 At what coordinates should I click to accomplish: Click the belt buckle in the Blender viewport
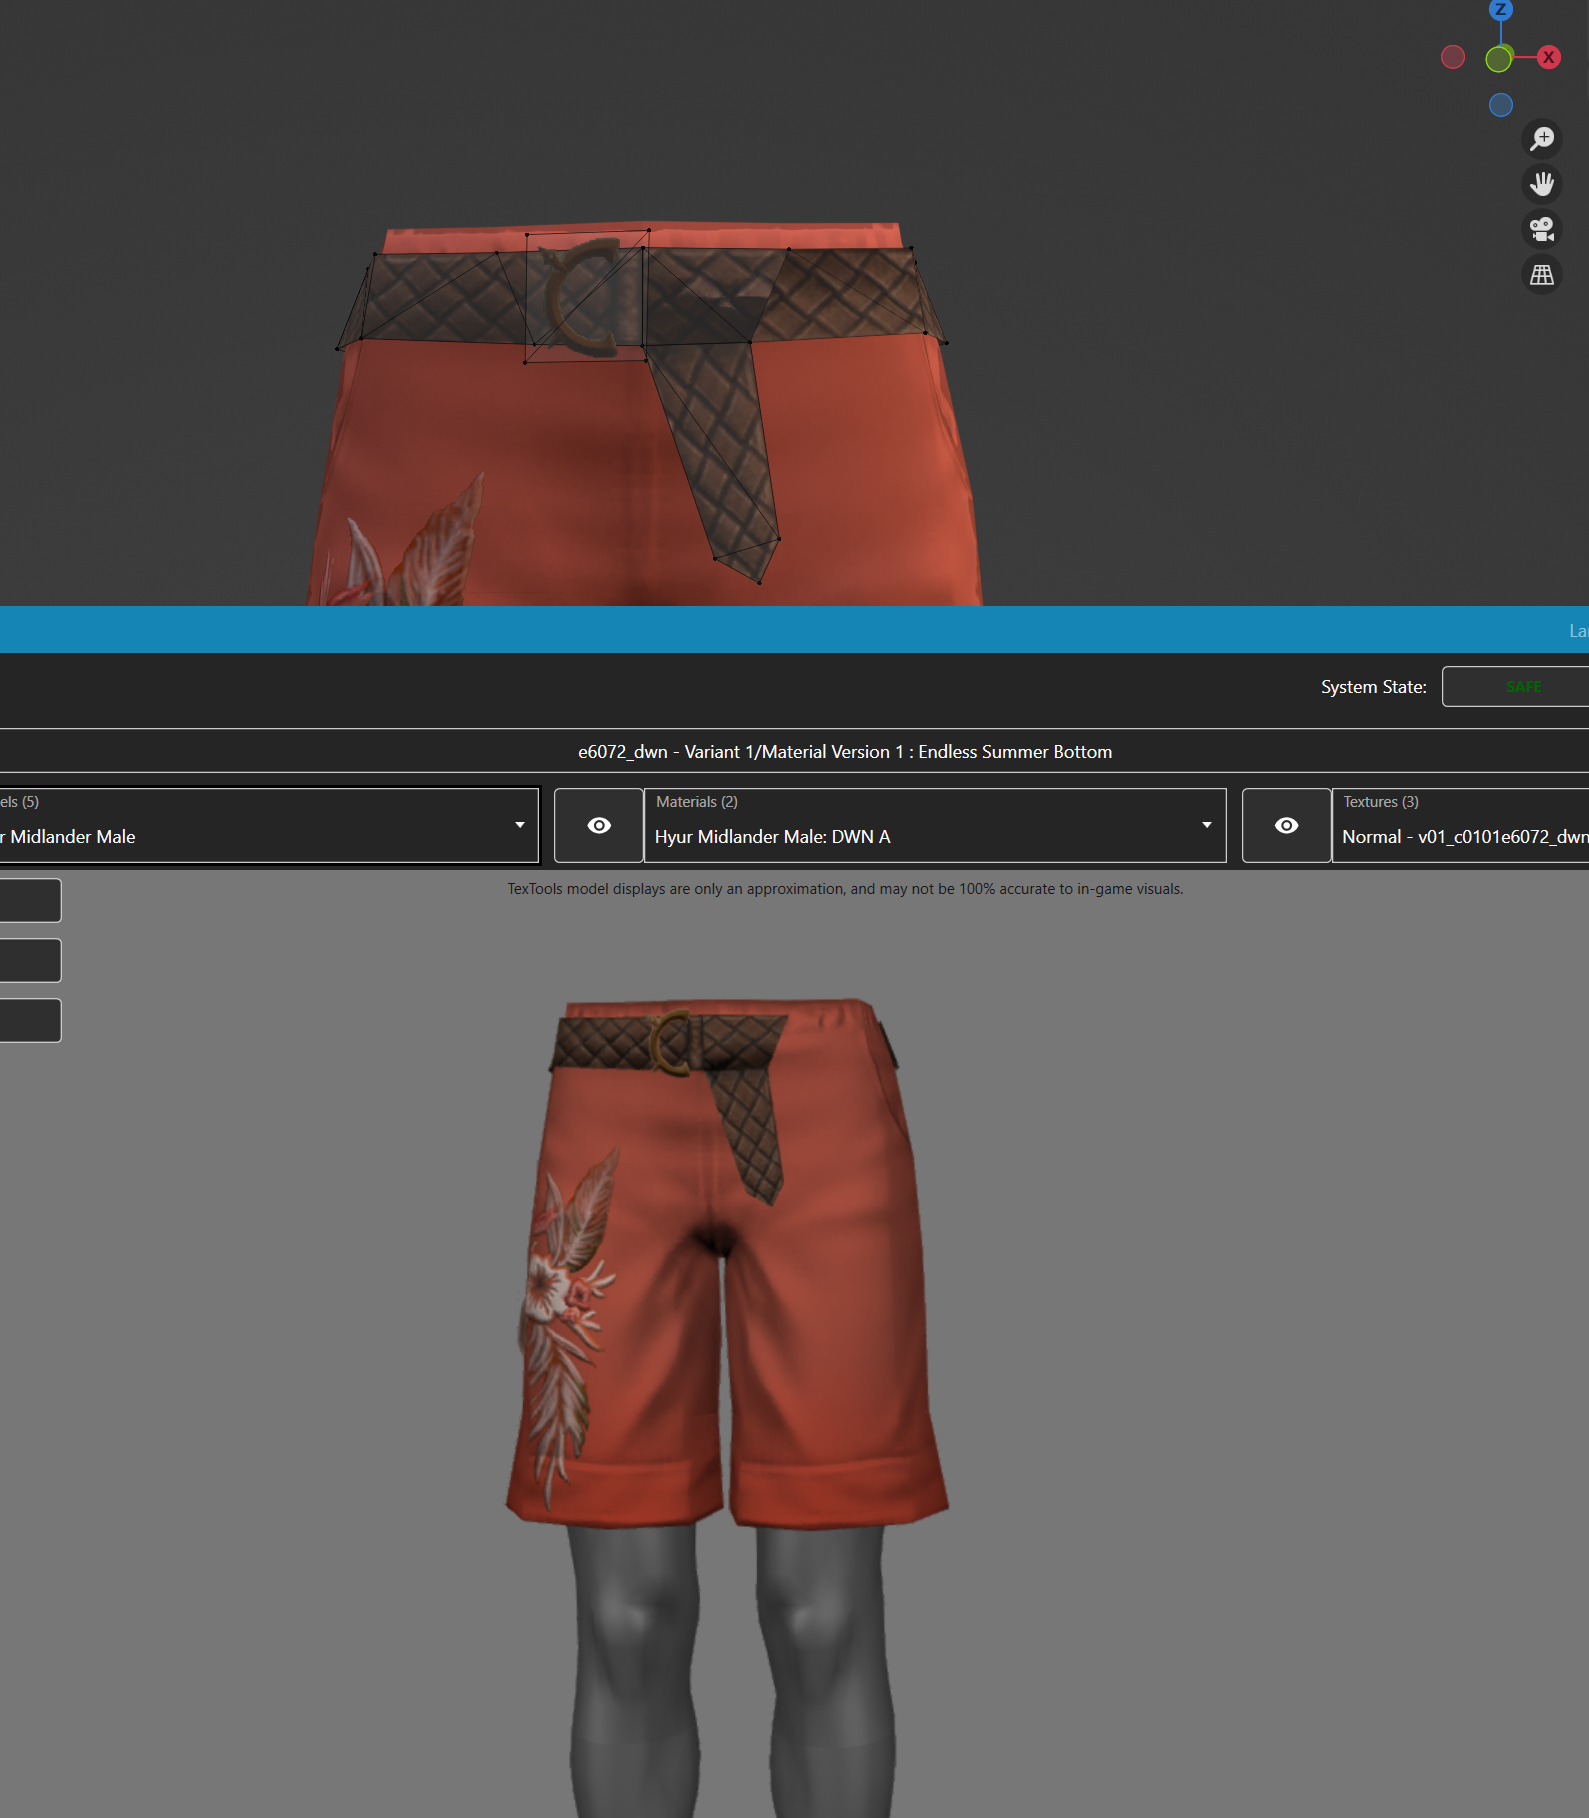click(585, 296)
